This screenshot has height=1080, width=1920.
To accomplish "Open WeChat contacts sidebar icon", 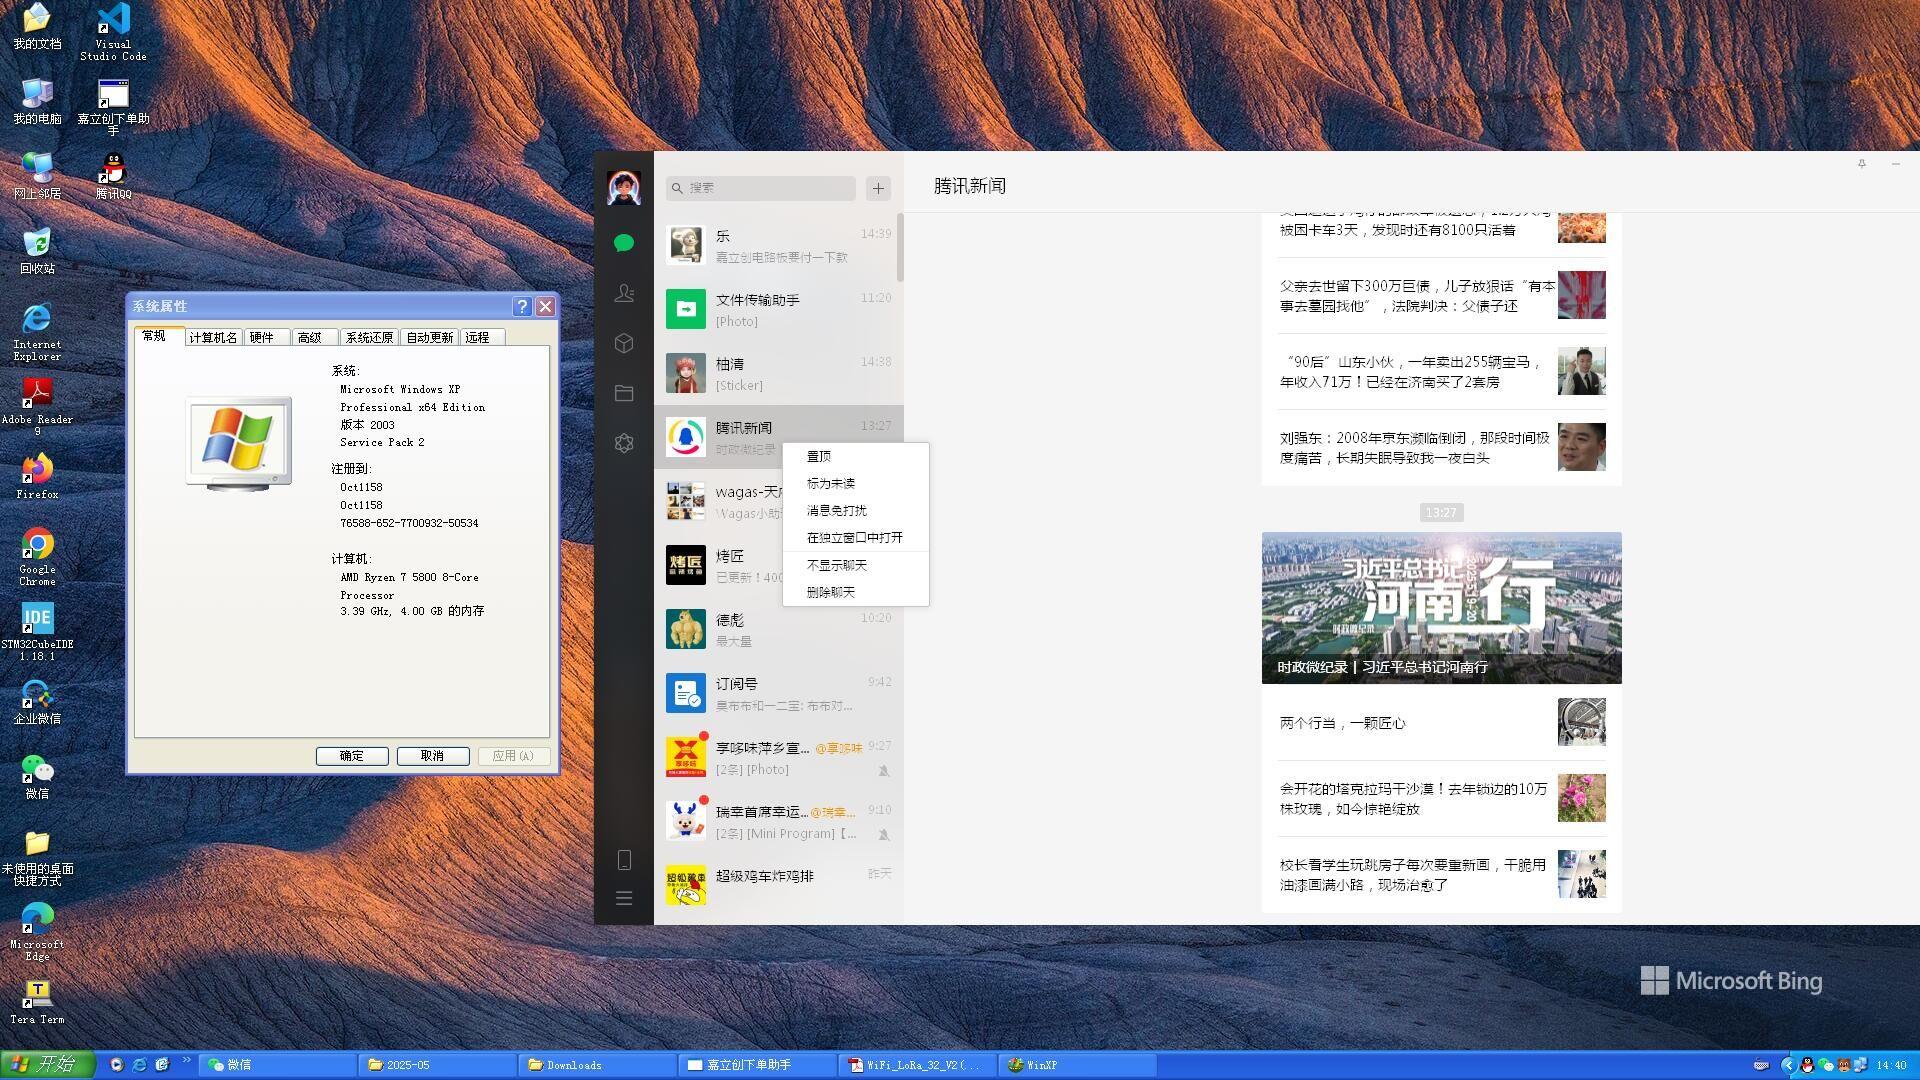I will coord(624,293).
